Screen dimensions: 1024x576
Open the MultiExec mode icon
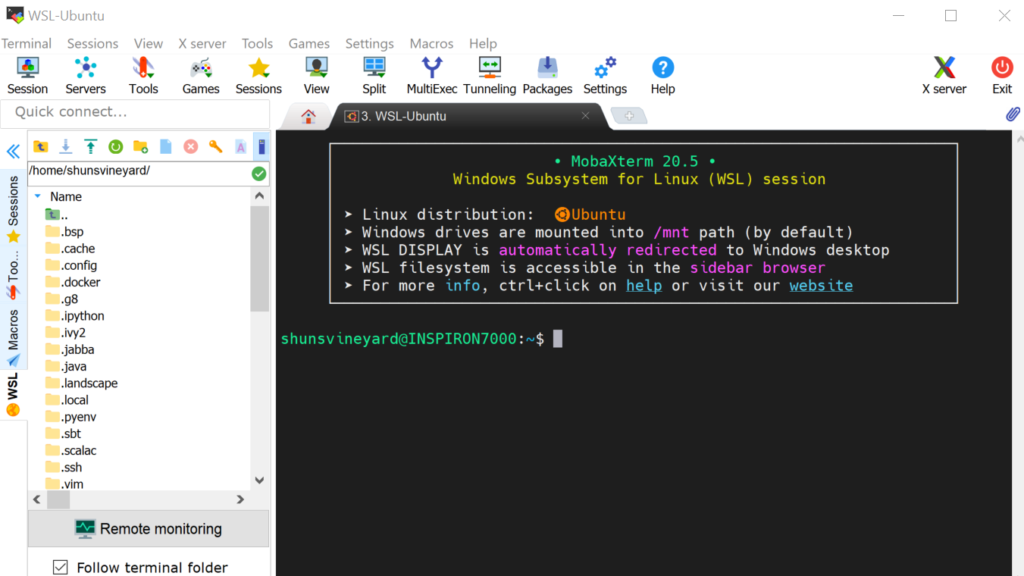431,75
